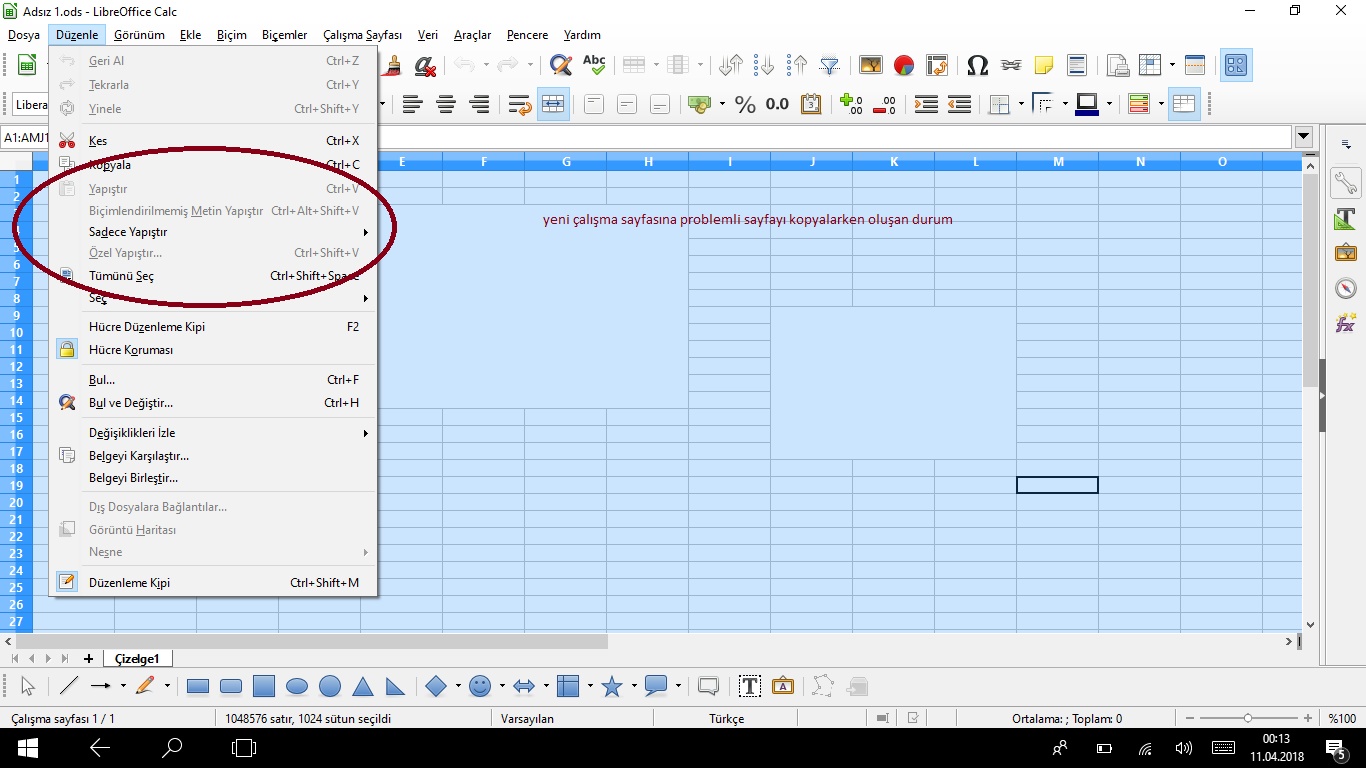Open the Freeze Rows and Columns dropdown arrow
1366x768 pixels.
point(1171,65)
